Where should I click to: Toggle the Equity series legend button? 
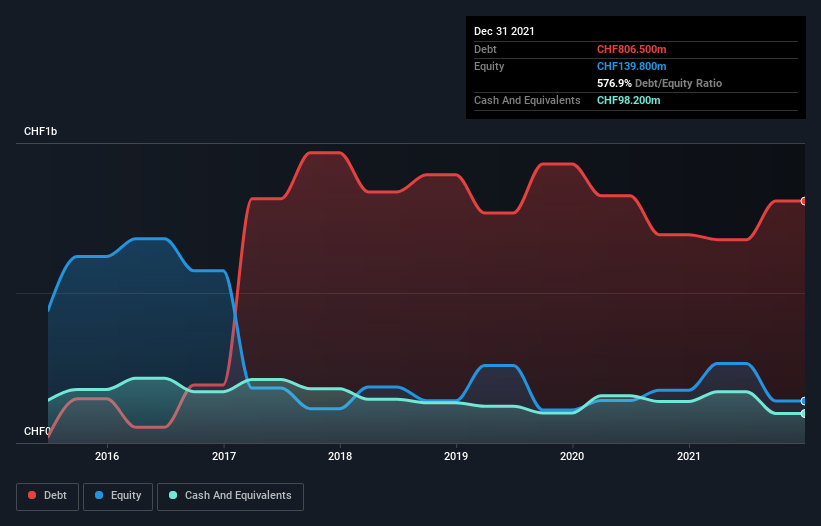pos(118,496)
